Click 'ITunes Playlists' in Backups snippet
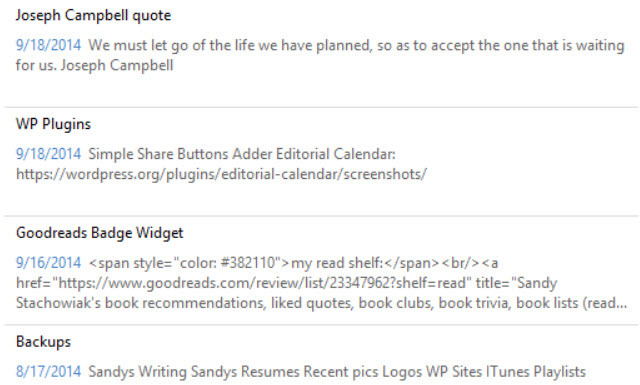 point(536,372)
